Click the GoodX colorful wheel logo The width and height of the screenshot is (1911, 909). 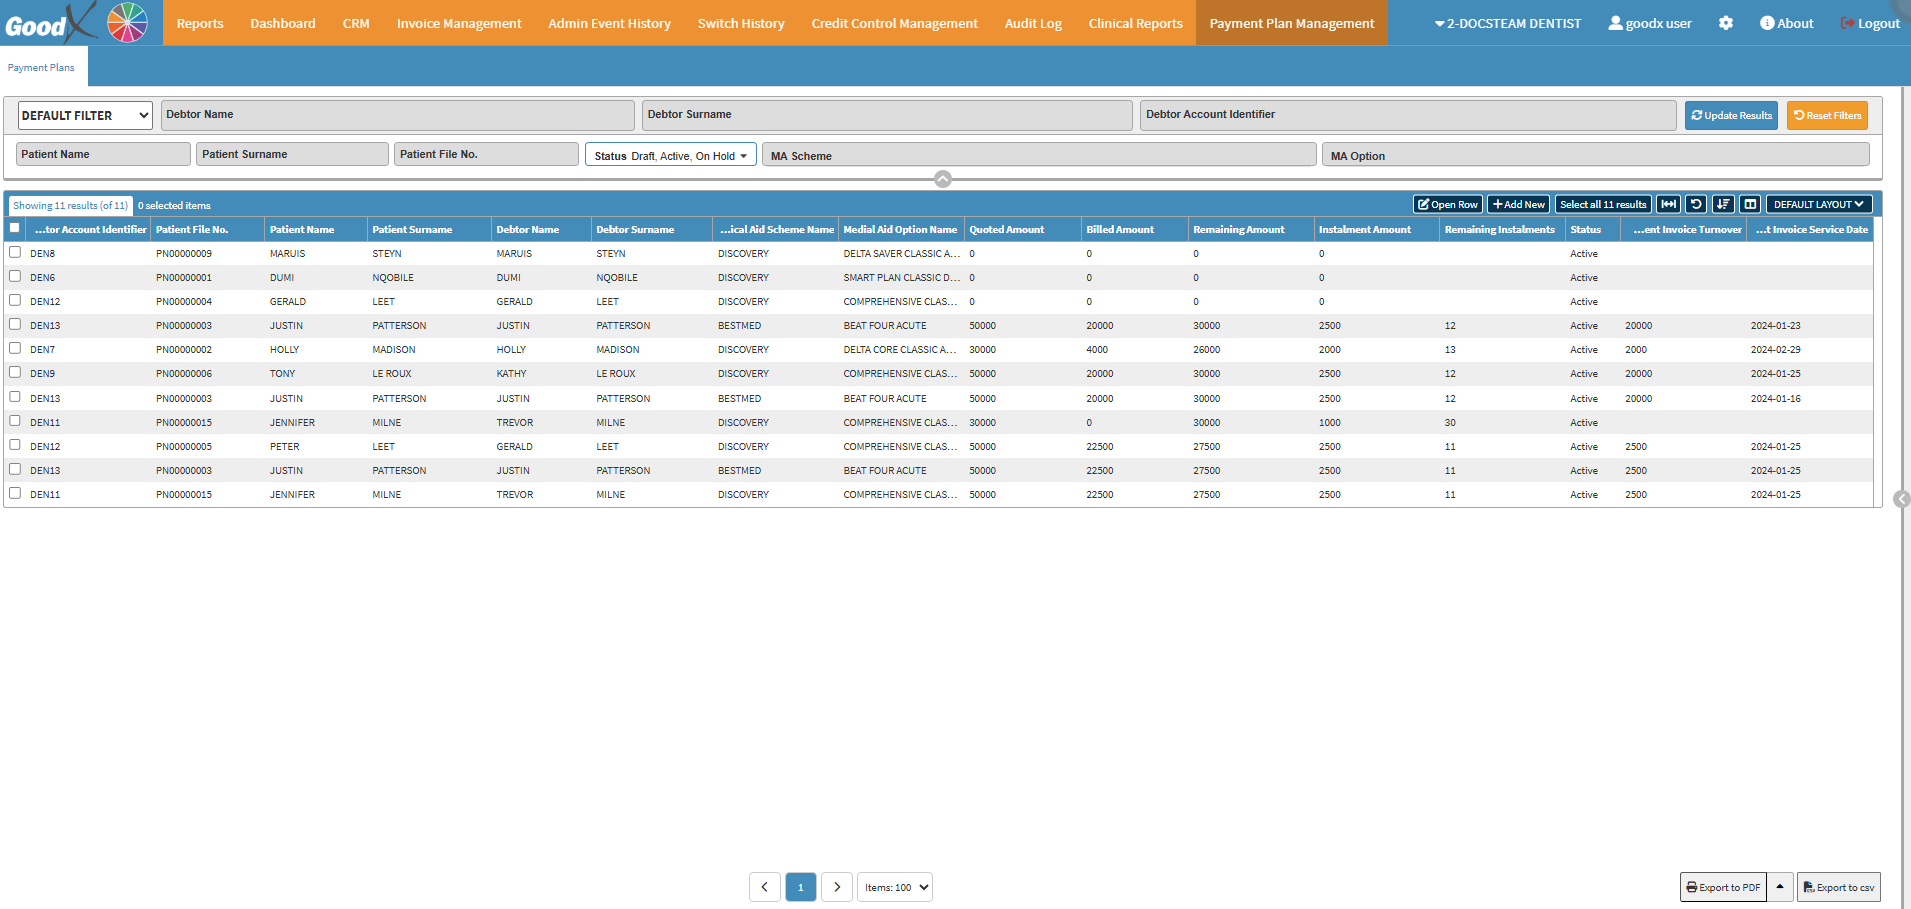click(127, 23)
